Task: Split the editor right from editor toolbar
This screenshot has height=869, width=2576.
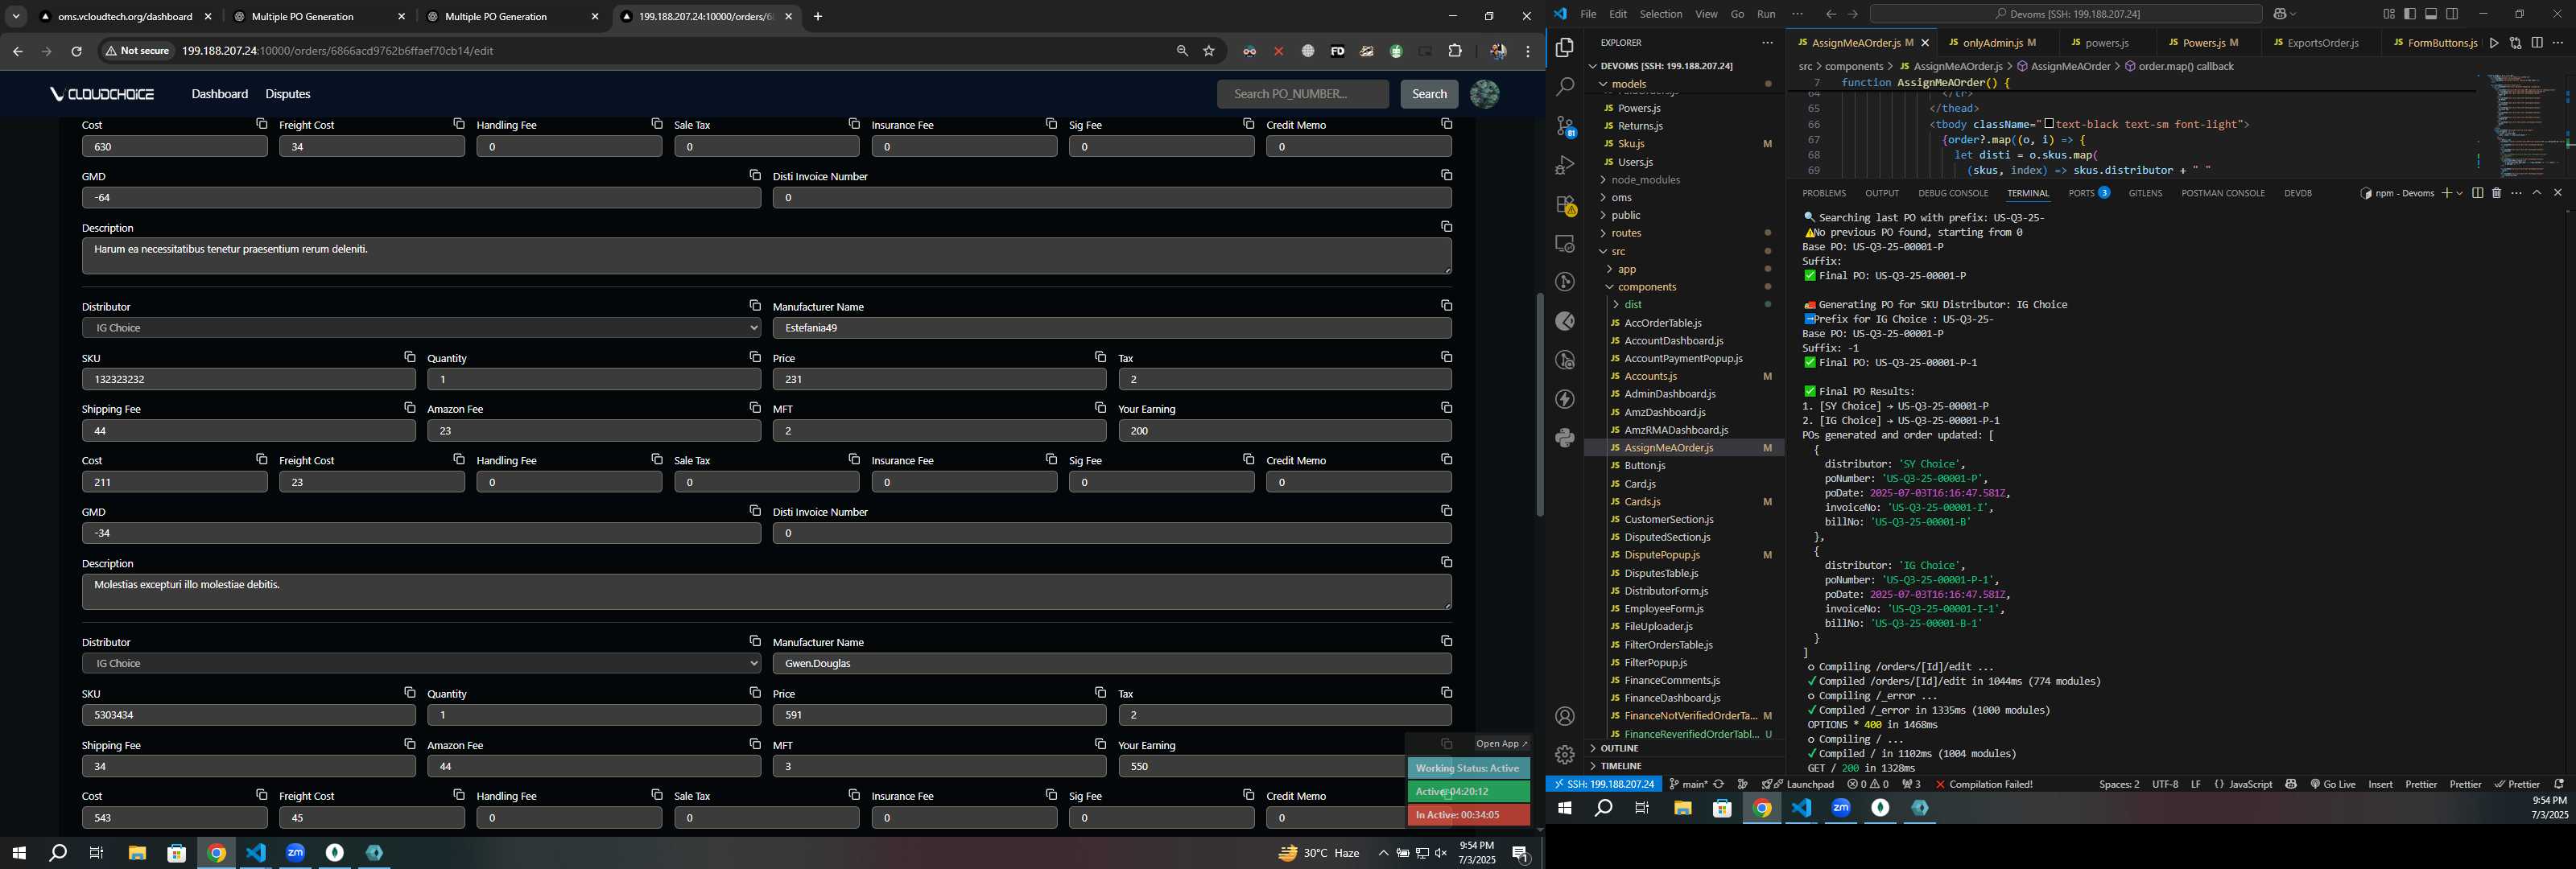Action: click(2537, 43)
